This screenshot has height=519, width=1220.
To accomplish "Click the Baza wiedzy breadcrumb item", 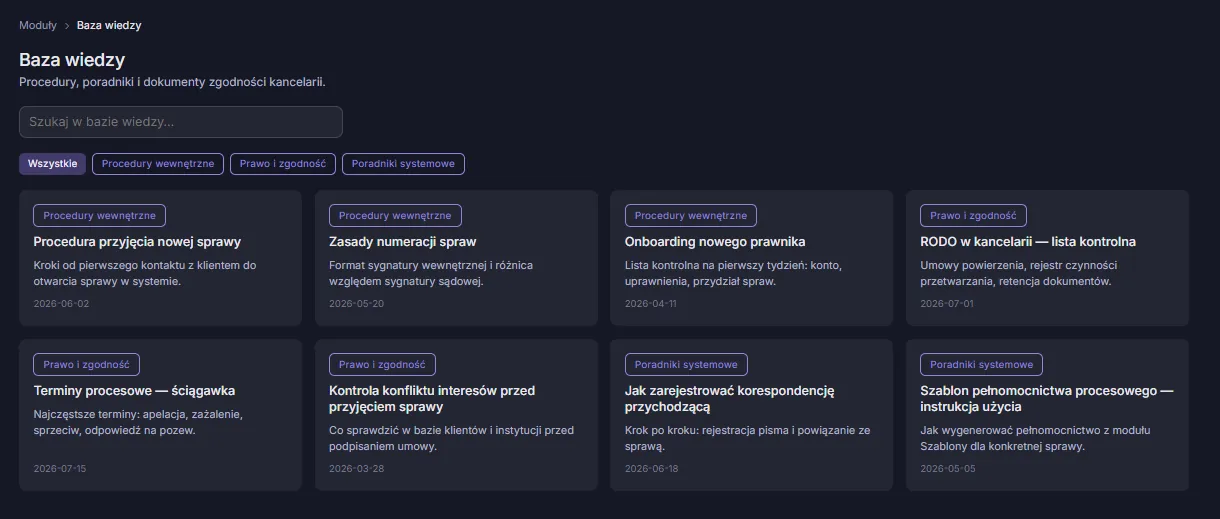I will [x=109, y=25].
